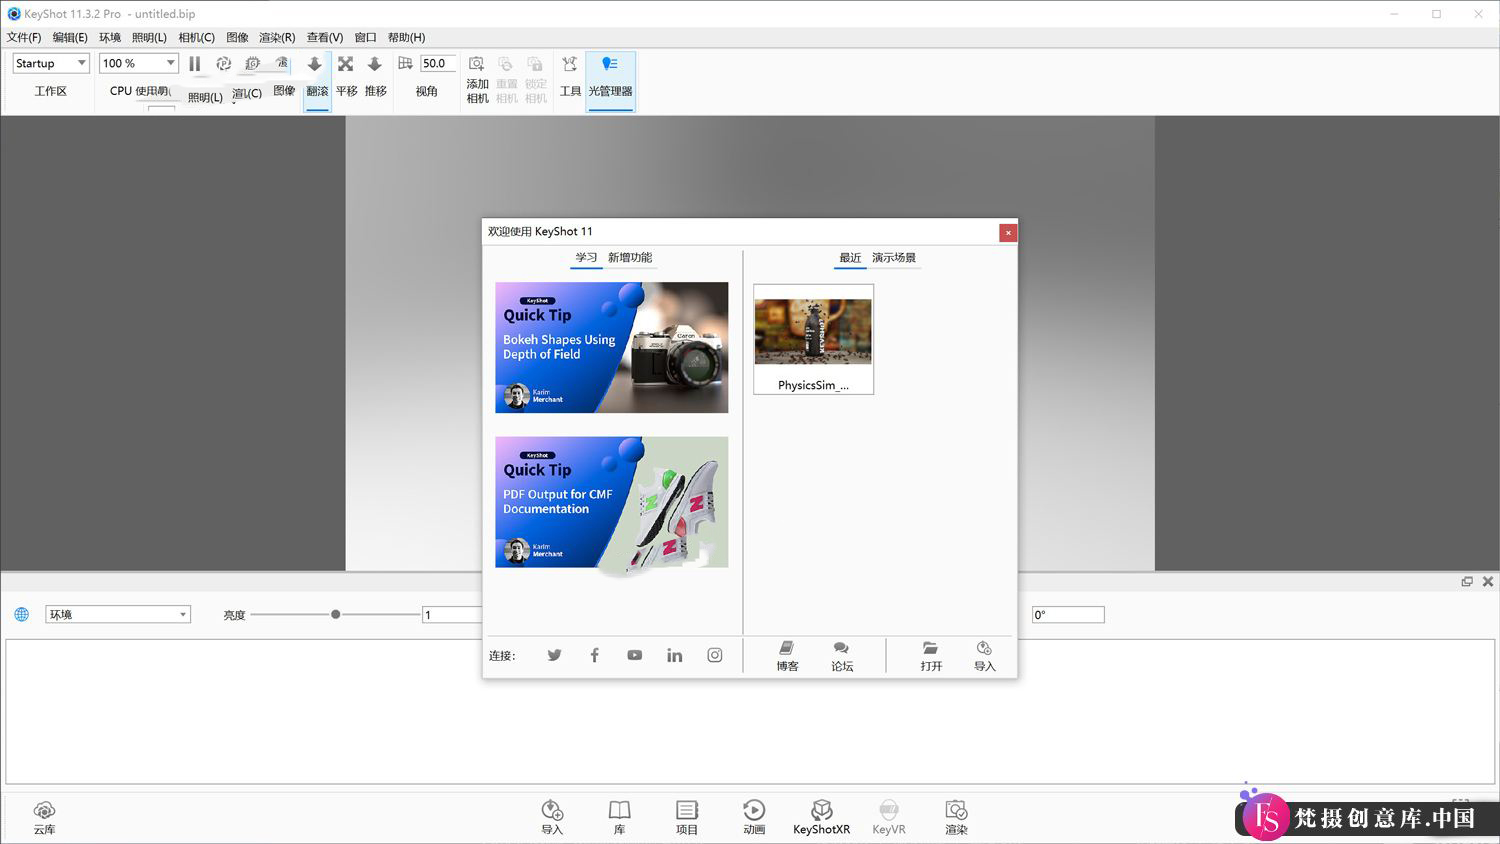Switch to the Learn (学习) tab
1500x844 pixels.
point(586,258)
